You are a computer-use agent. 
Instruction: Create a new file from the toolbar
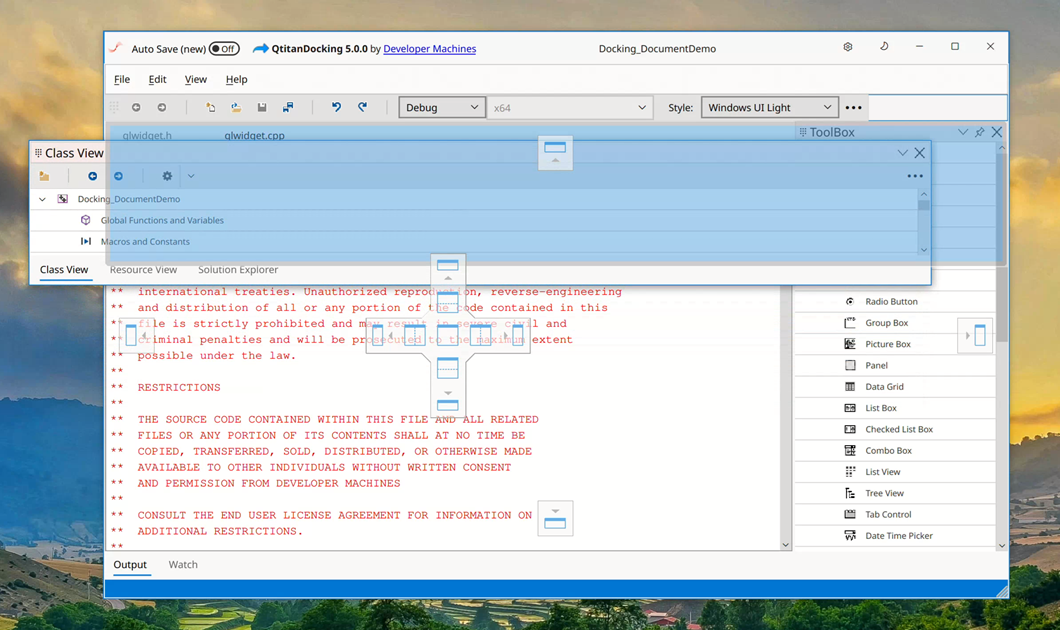pyautogui.click(x=211, y=107)
